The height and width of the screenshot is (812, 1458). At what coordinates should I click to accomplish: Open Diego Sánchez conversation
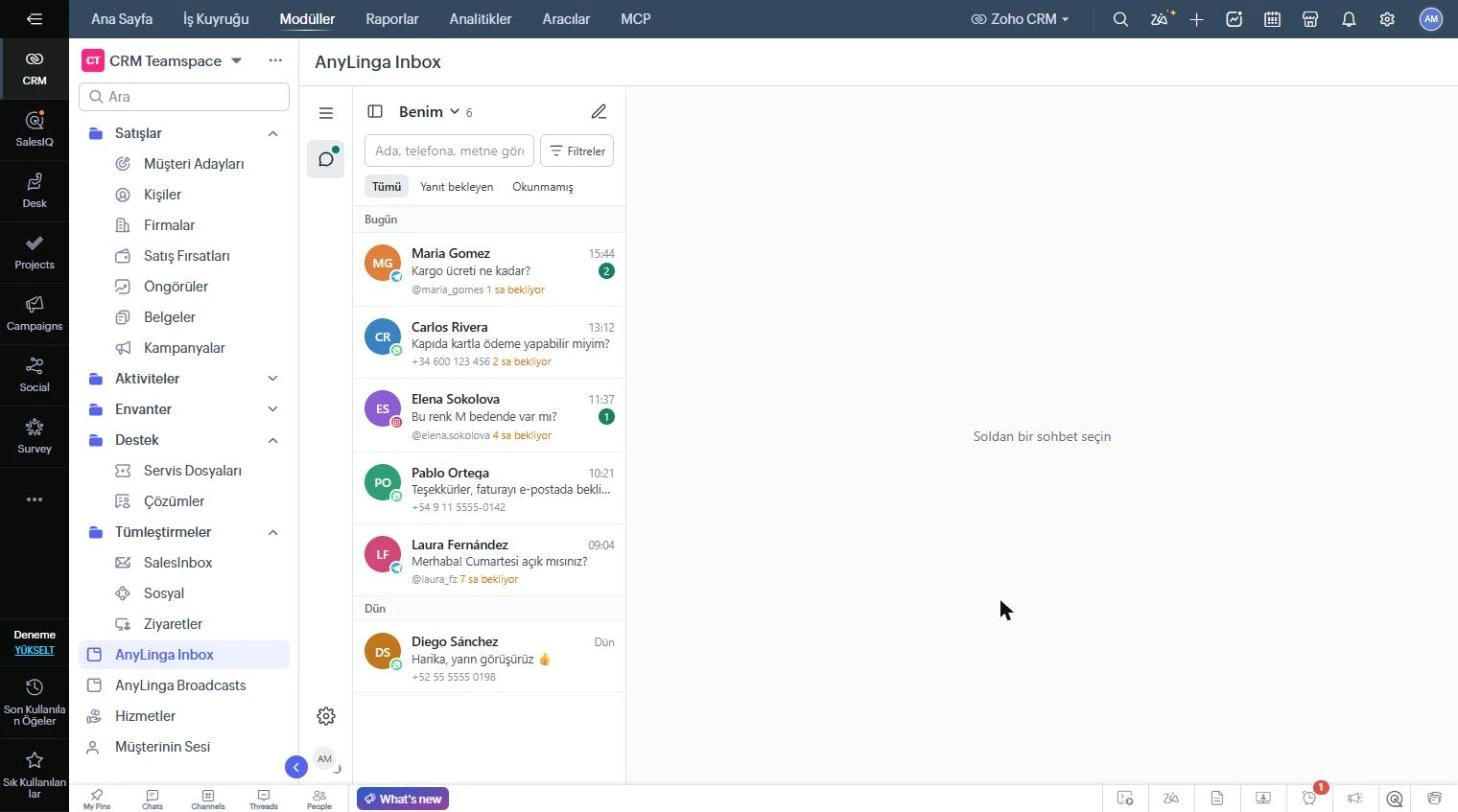coord(489,658)
